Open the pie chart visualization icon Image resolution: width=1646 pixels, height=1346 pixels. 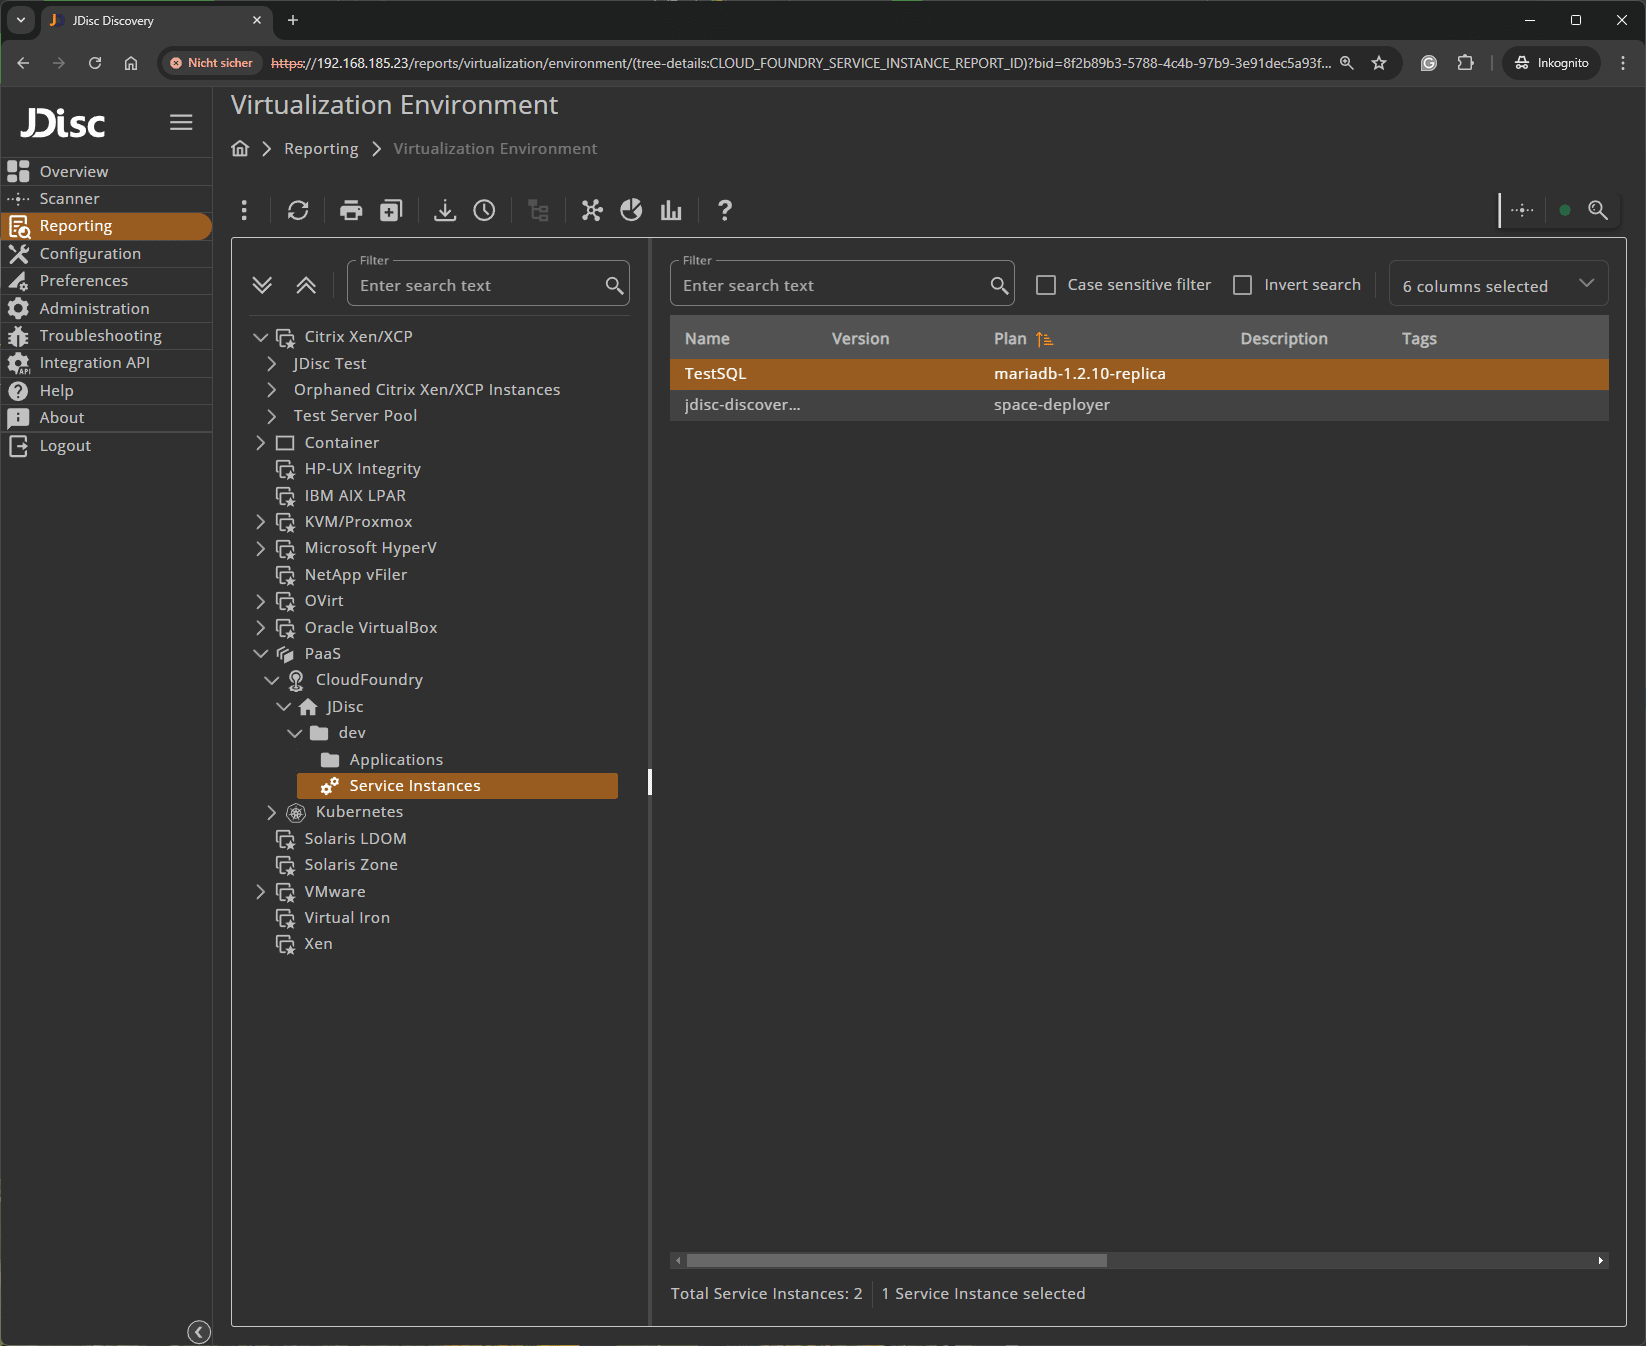click(x=631, y=210)
